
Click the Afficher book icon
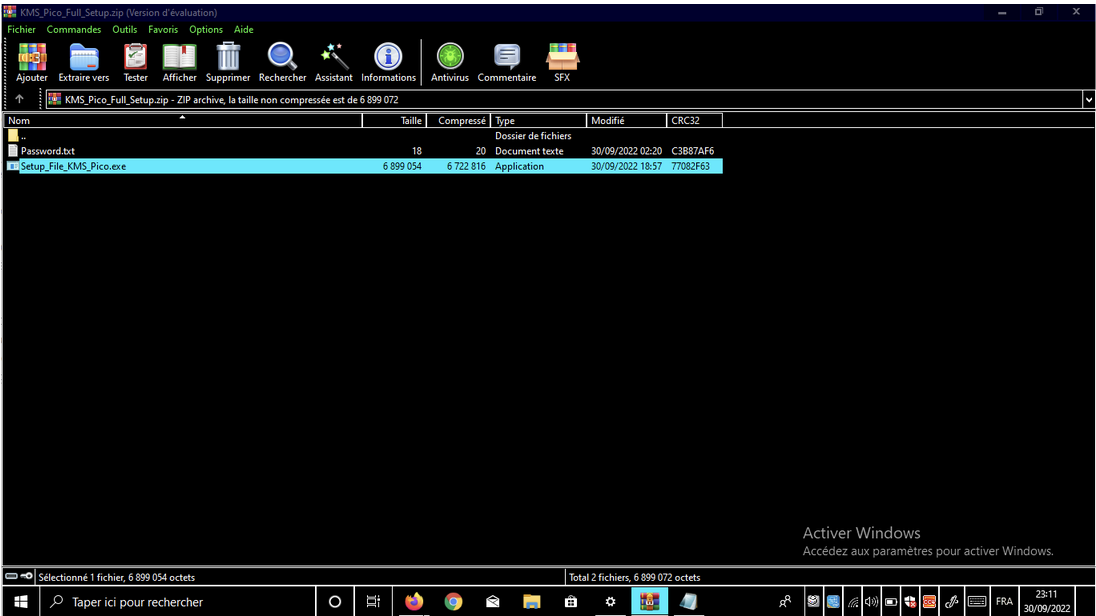tap(180, 62)
